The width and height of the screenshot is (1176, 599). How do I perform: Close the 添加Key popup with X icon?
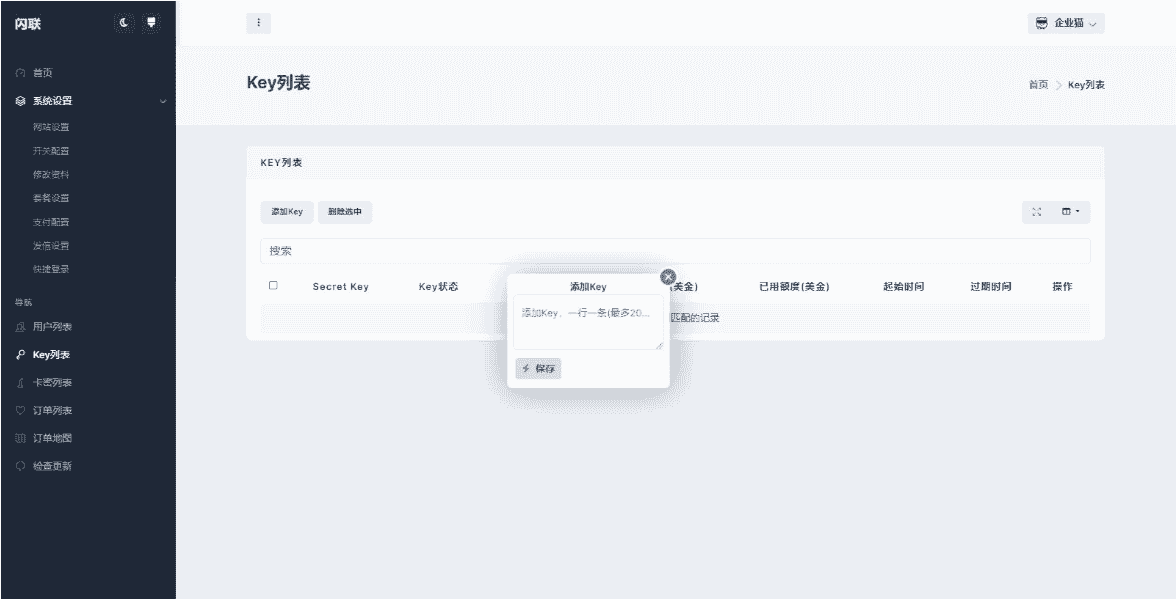[x=669, y=277]
